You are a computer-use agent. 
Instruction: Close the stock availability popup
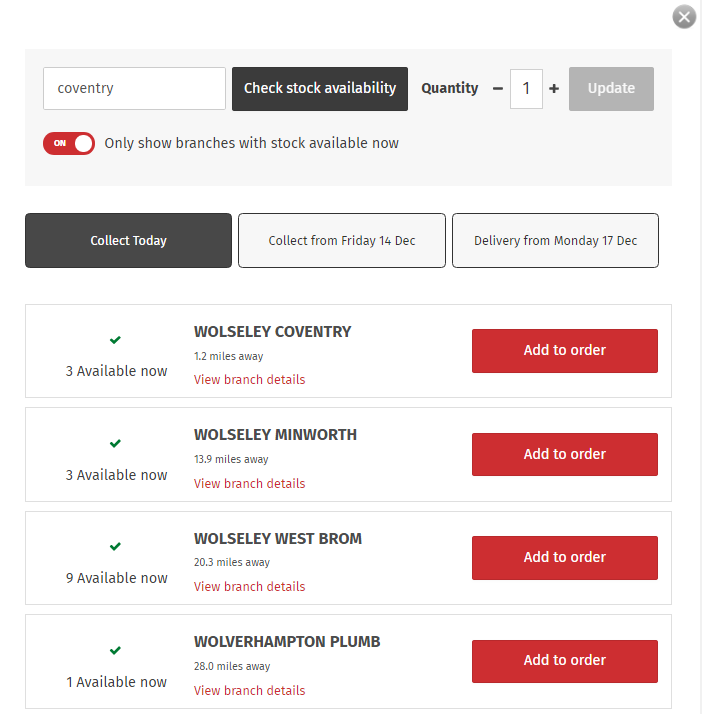(x=684, y=17)
